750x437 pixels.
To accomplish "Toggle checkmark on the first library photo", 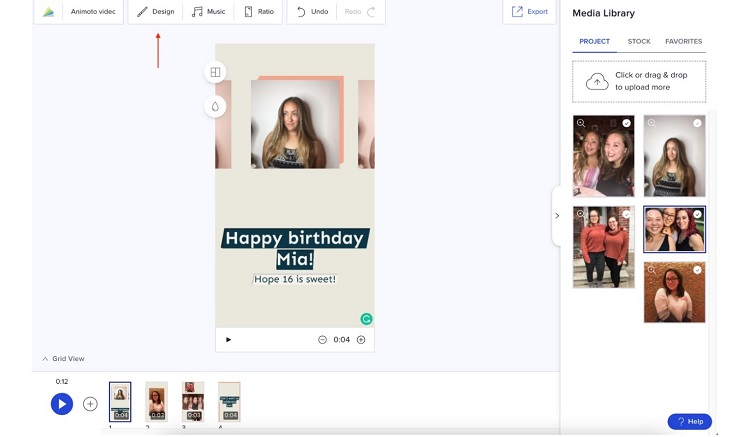I will [627, 123].
